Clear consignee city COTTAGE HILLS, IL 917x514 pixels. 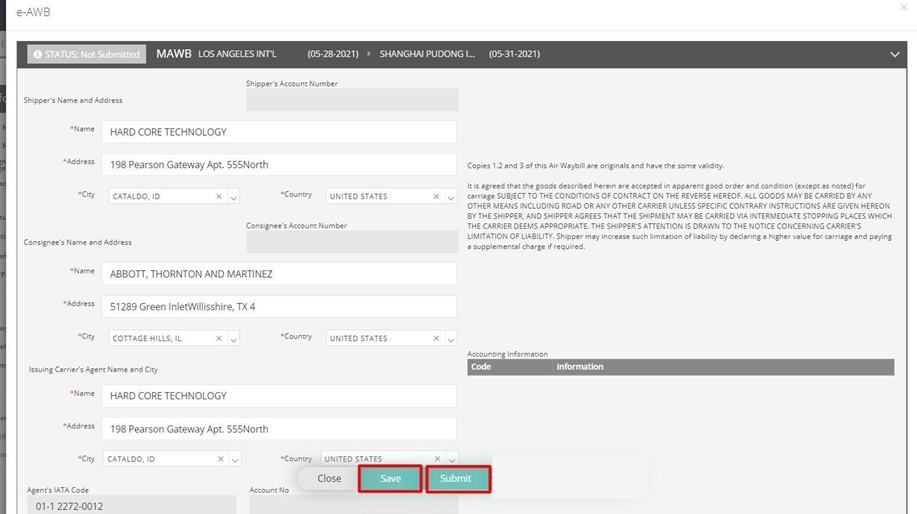[219, 339]
